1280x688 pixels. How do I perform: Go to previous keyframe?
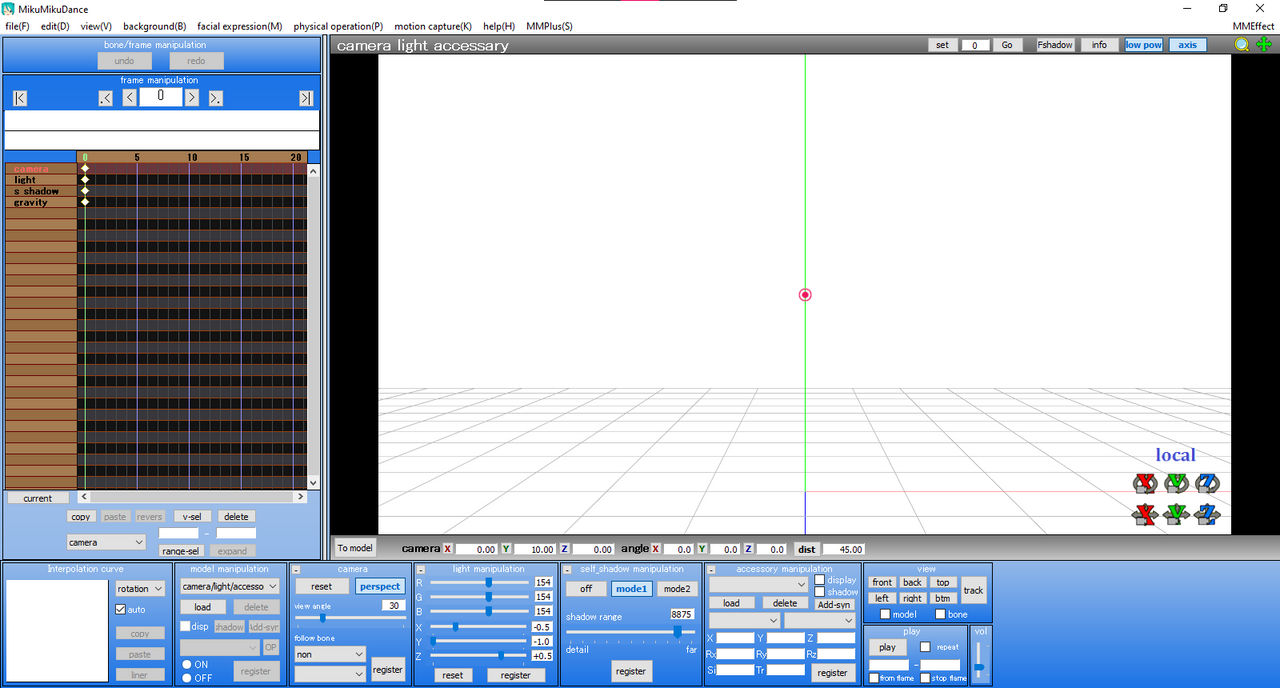tap(105, 97)
